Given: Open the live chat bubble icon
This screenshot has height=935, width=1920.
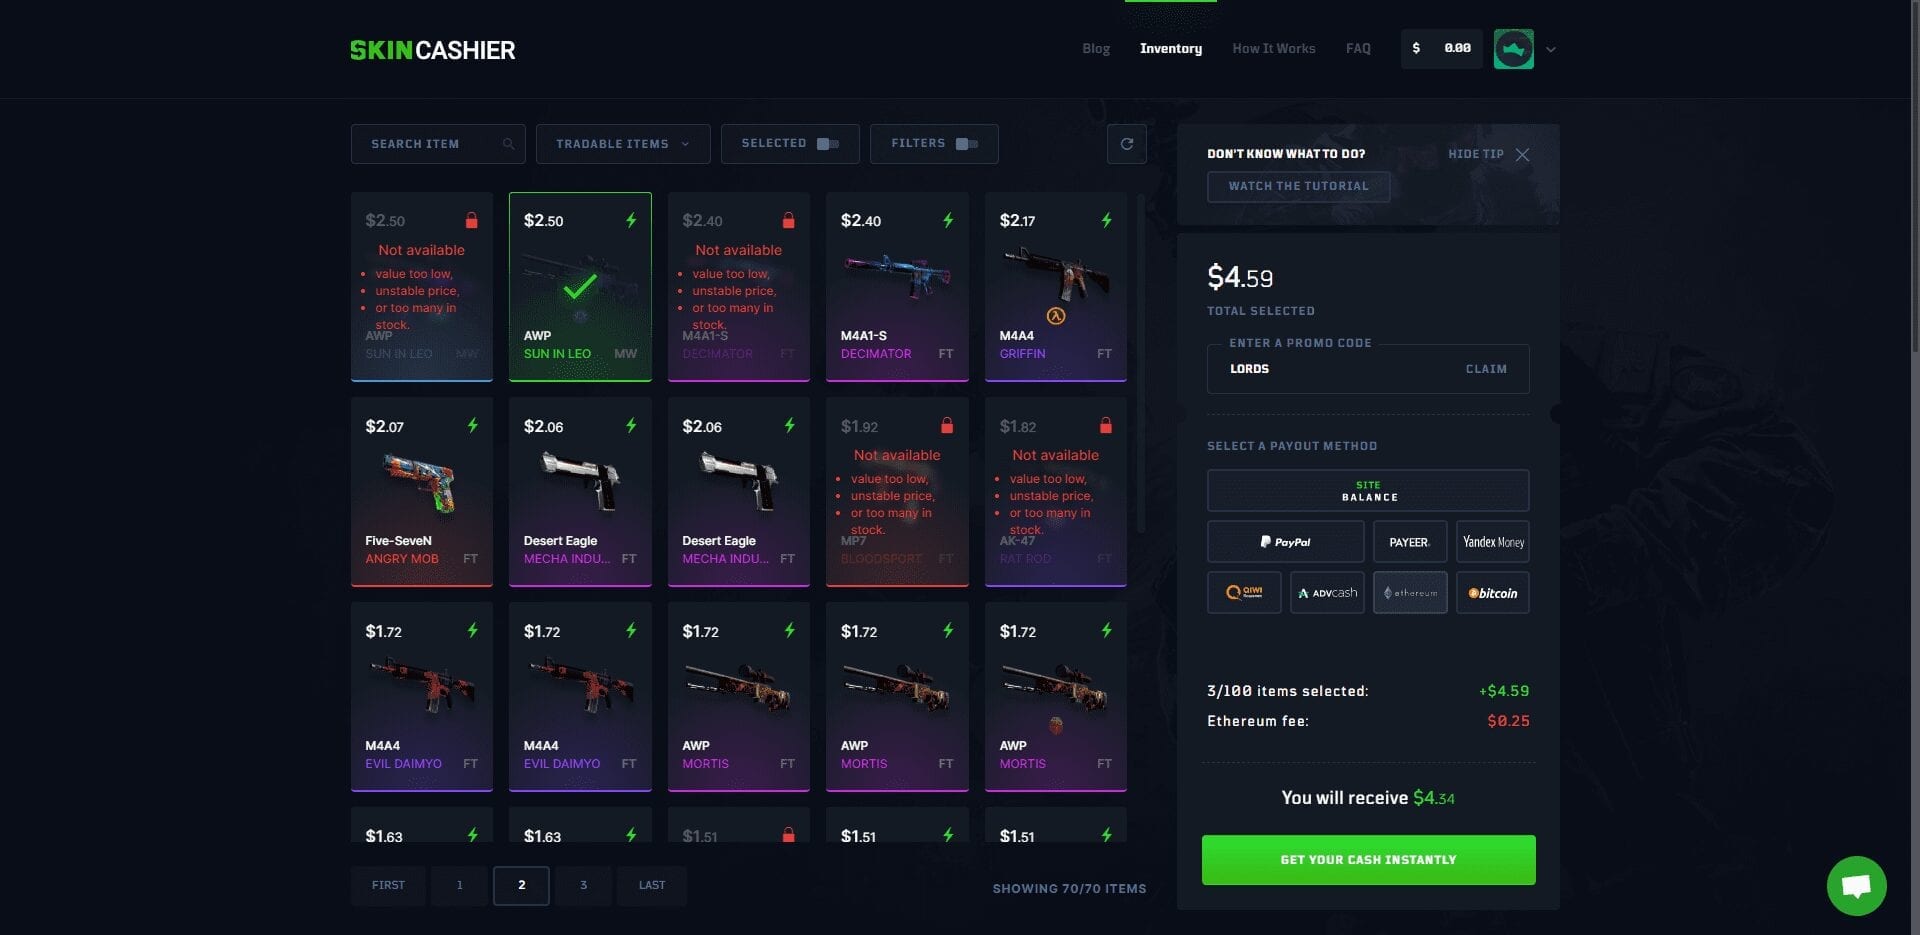Looking at the screenshot, I should [1856, 885].
